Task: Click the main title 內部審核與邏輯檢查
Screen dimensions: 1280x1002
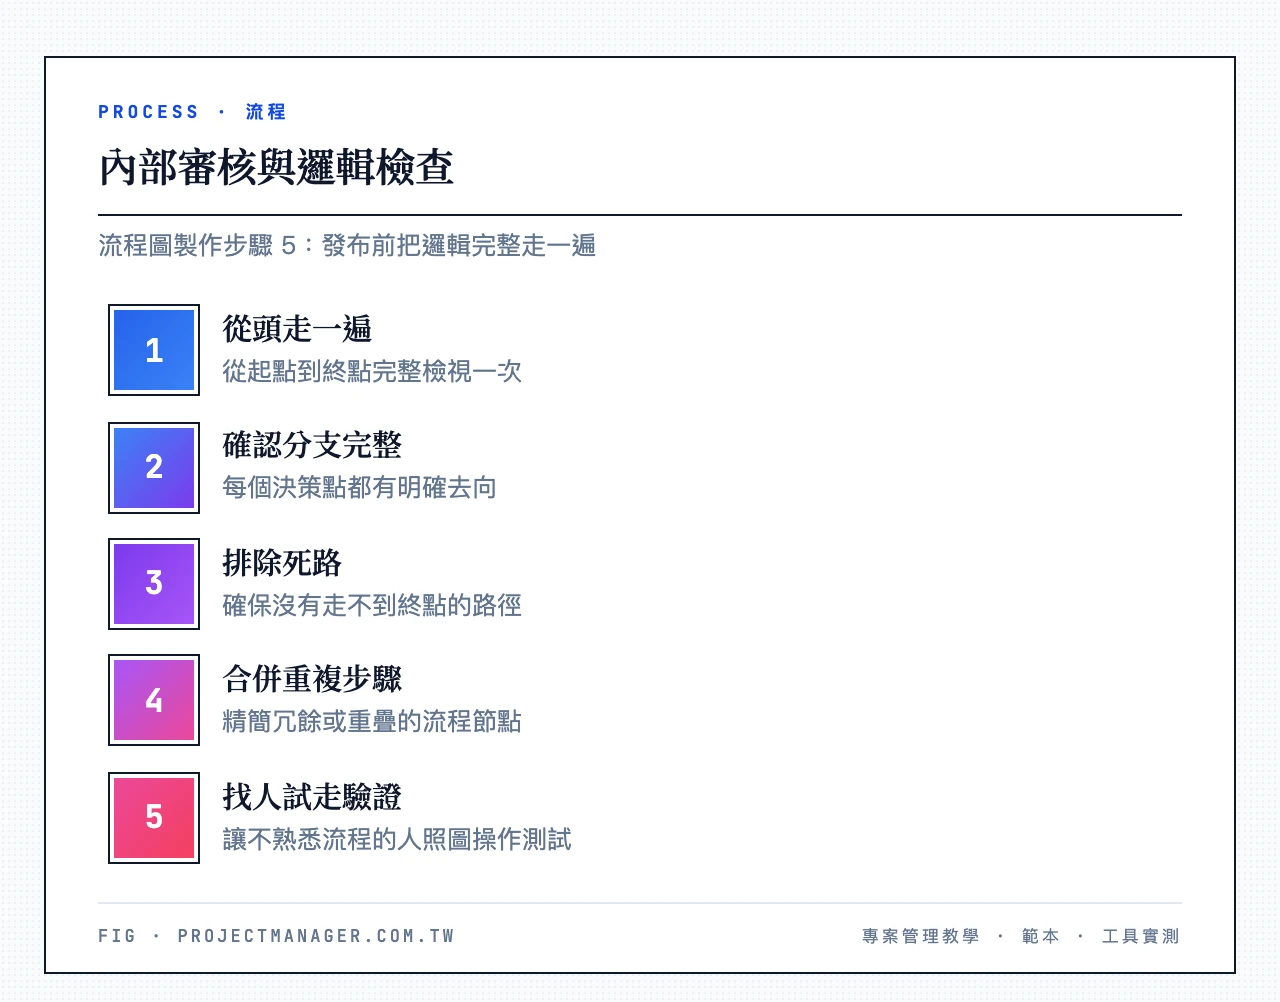Action: pyautogui.click(x=276, y=168)
